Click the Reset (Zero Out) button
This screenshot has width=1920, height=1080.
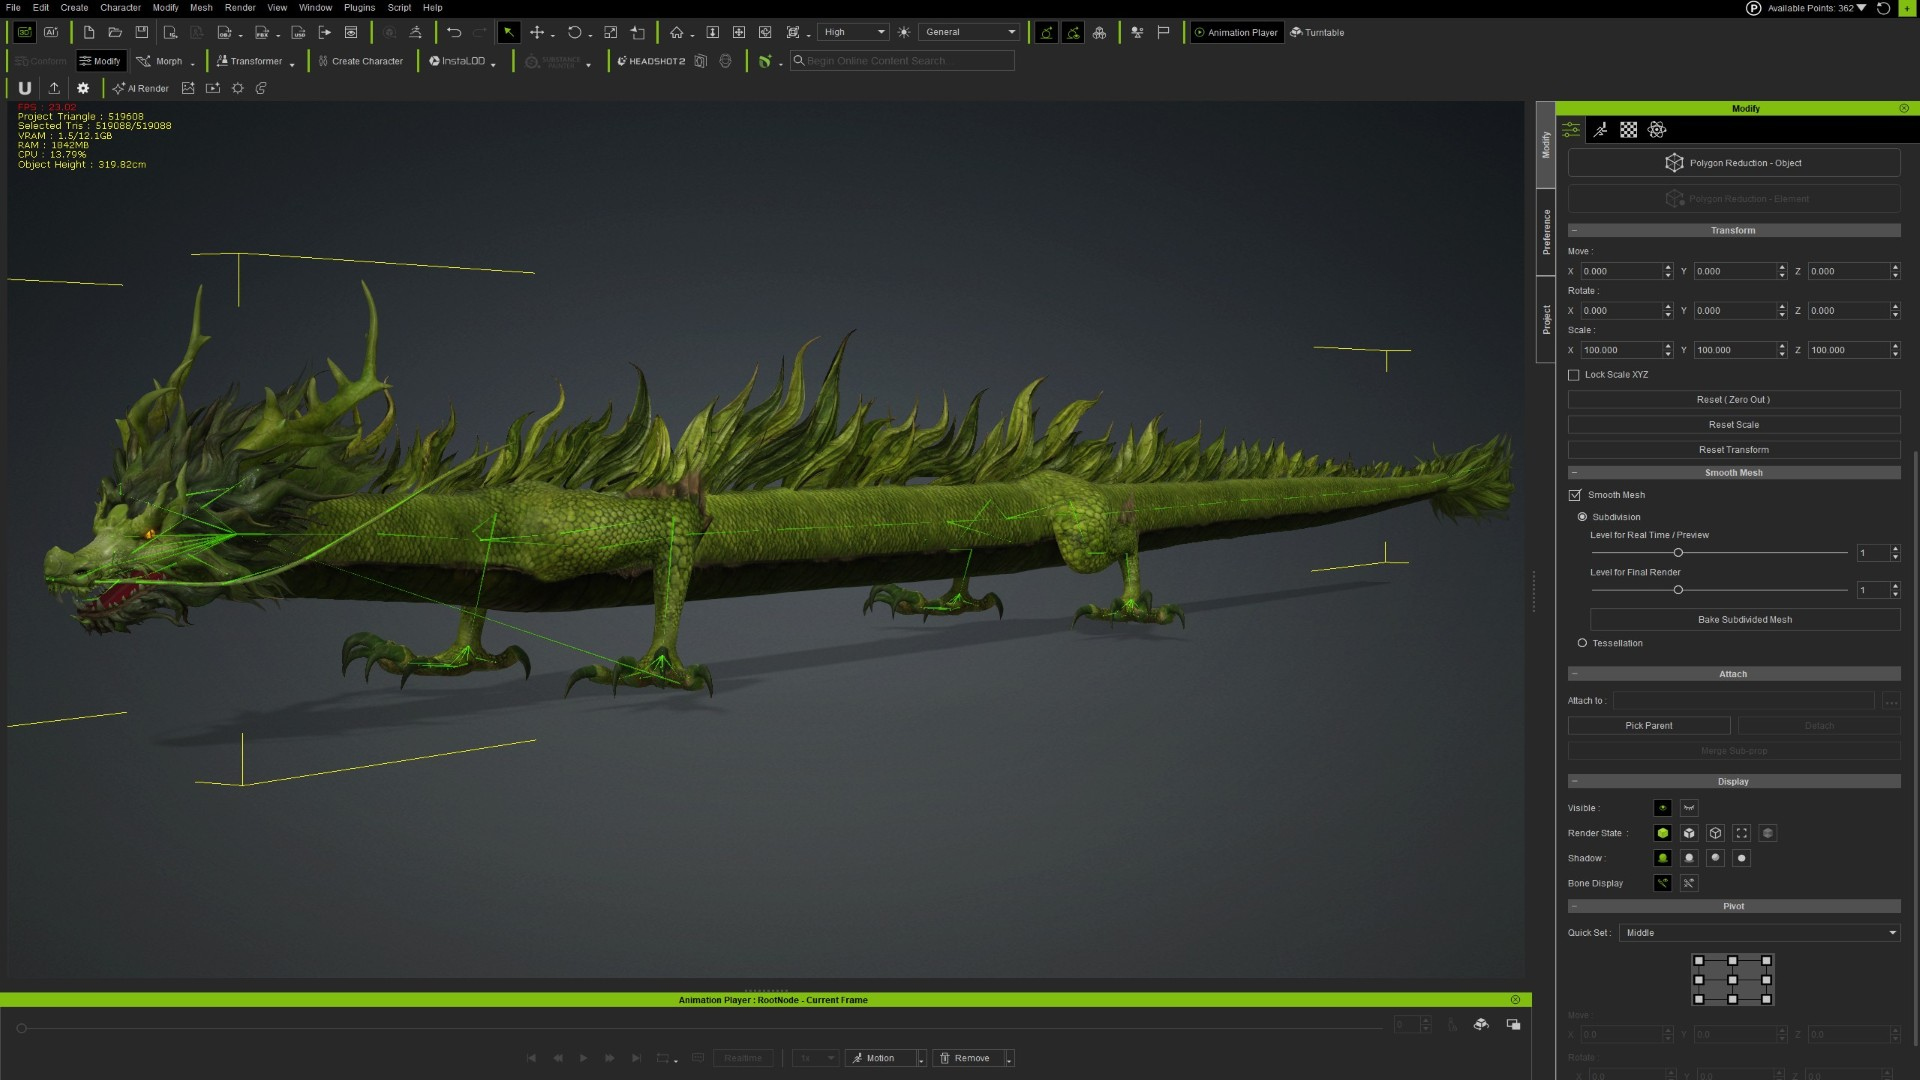pyautogui.click(x=1734, y=400)
